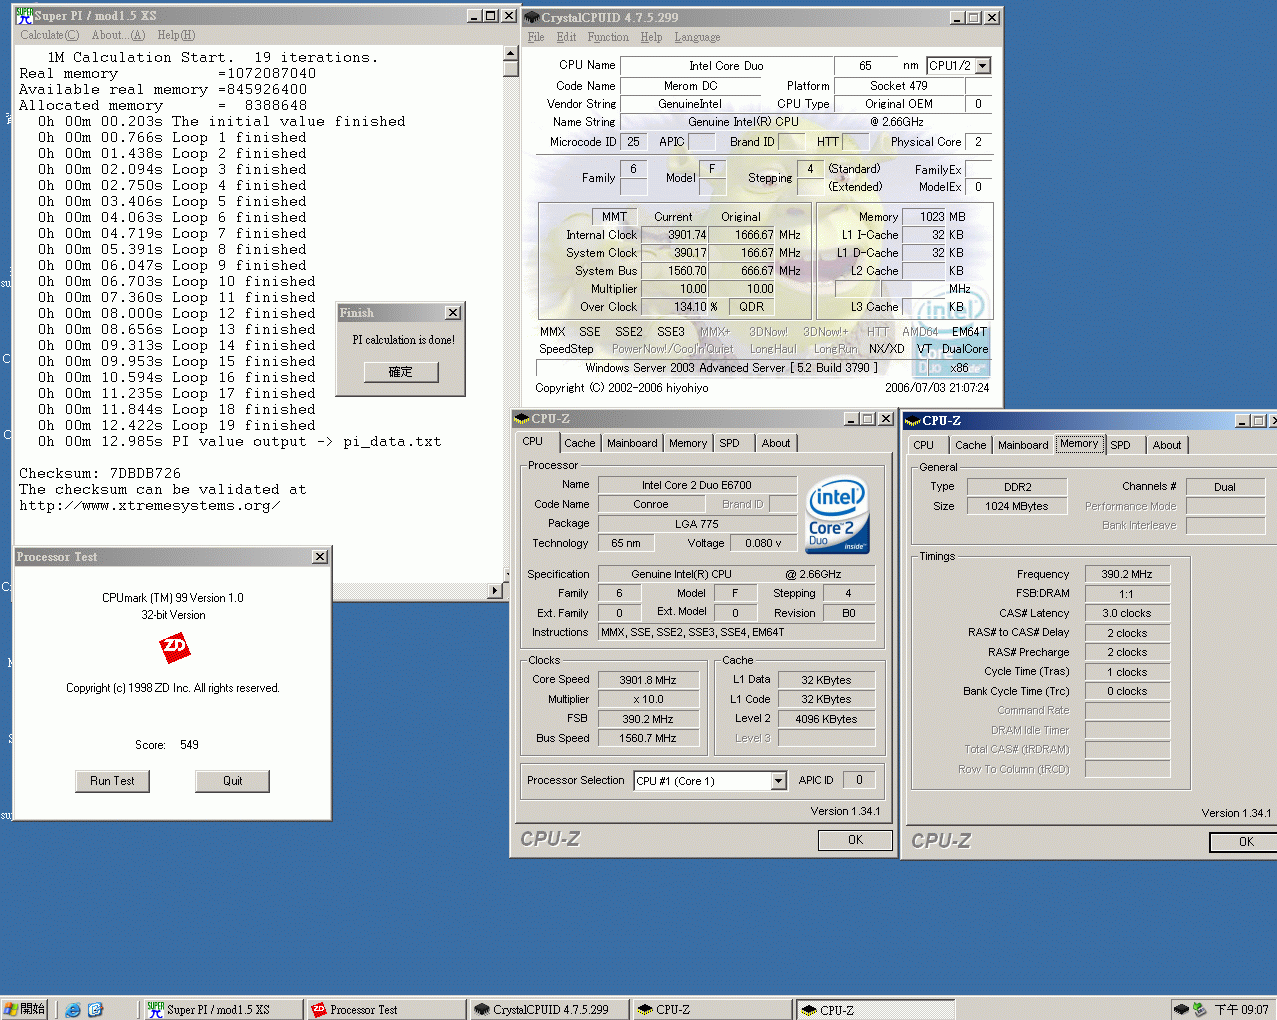Open Function menu in CrystalCPUID
The height and width of the screenshot is (1020, 1277).
point(608,37)
